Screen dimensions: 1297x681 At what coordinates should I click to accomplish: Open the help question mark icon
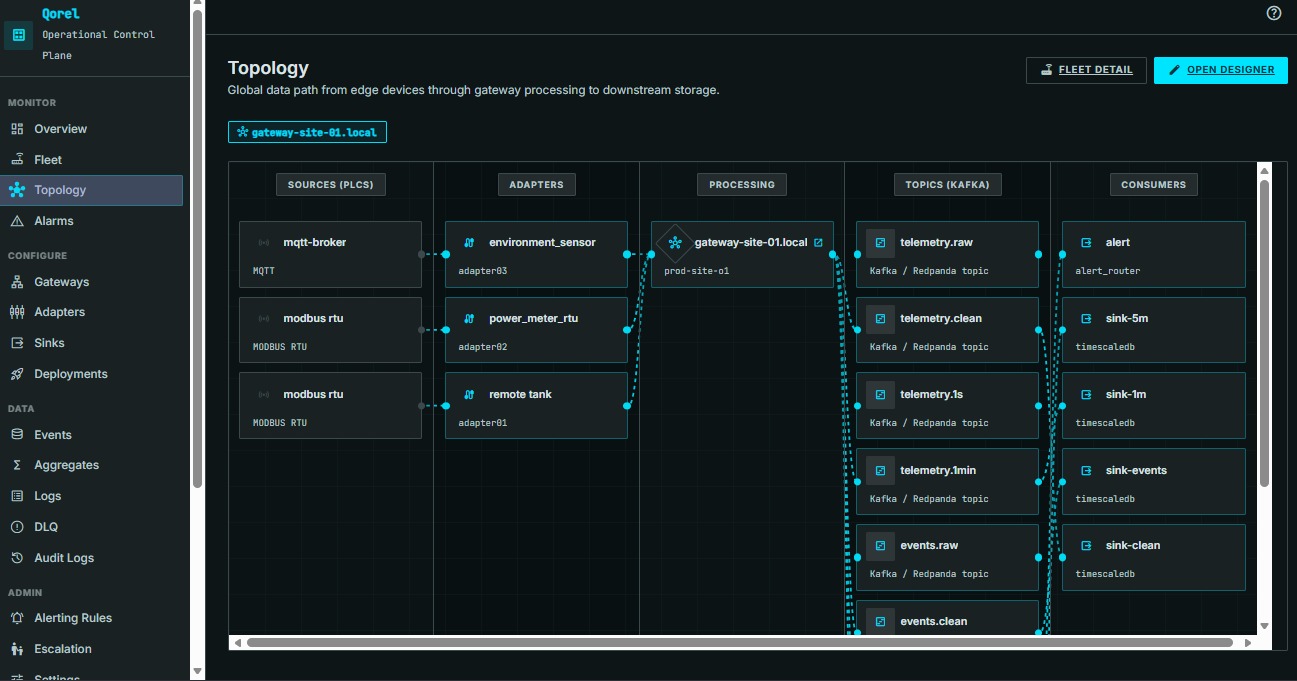click(x=1274, y=13)
